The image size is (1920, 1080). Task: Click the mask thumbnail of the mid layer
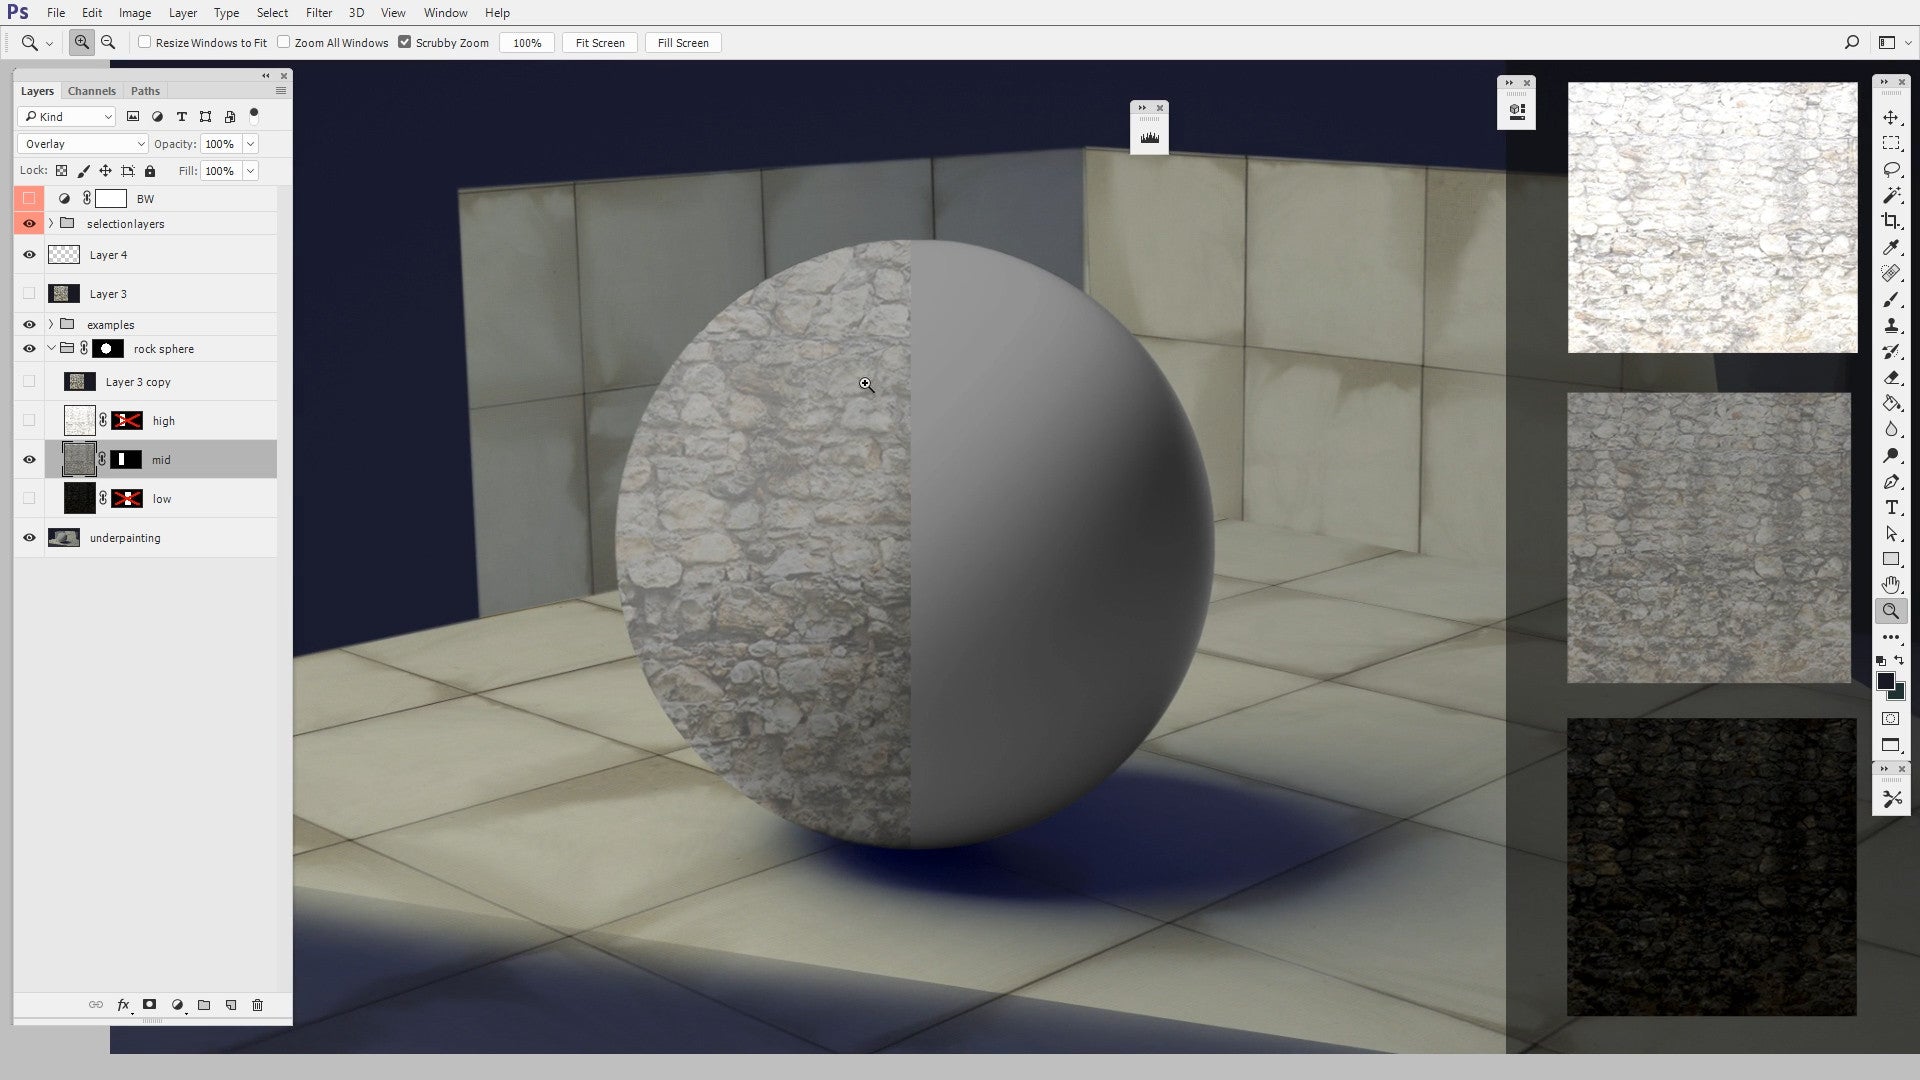[x=125, y=459]
